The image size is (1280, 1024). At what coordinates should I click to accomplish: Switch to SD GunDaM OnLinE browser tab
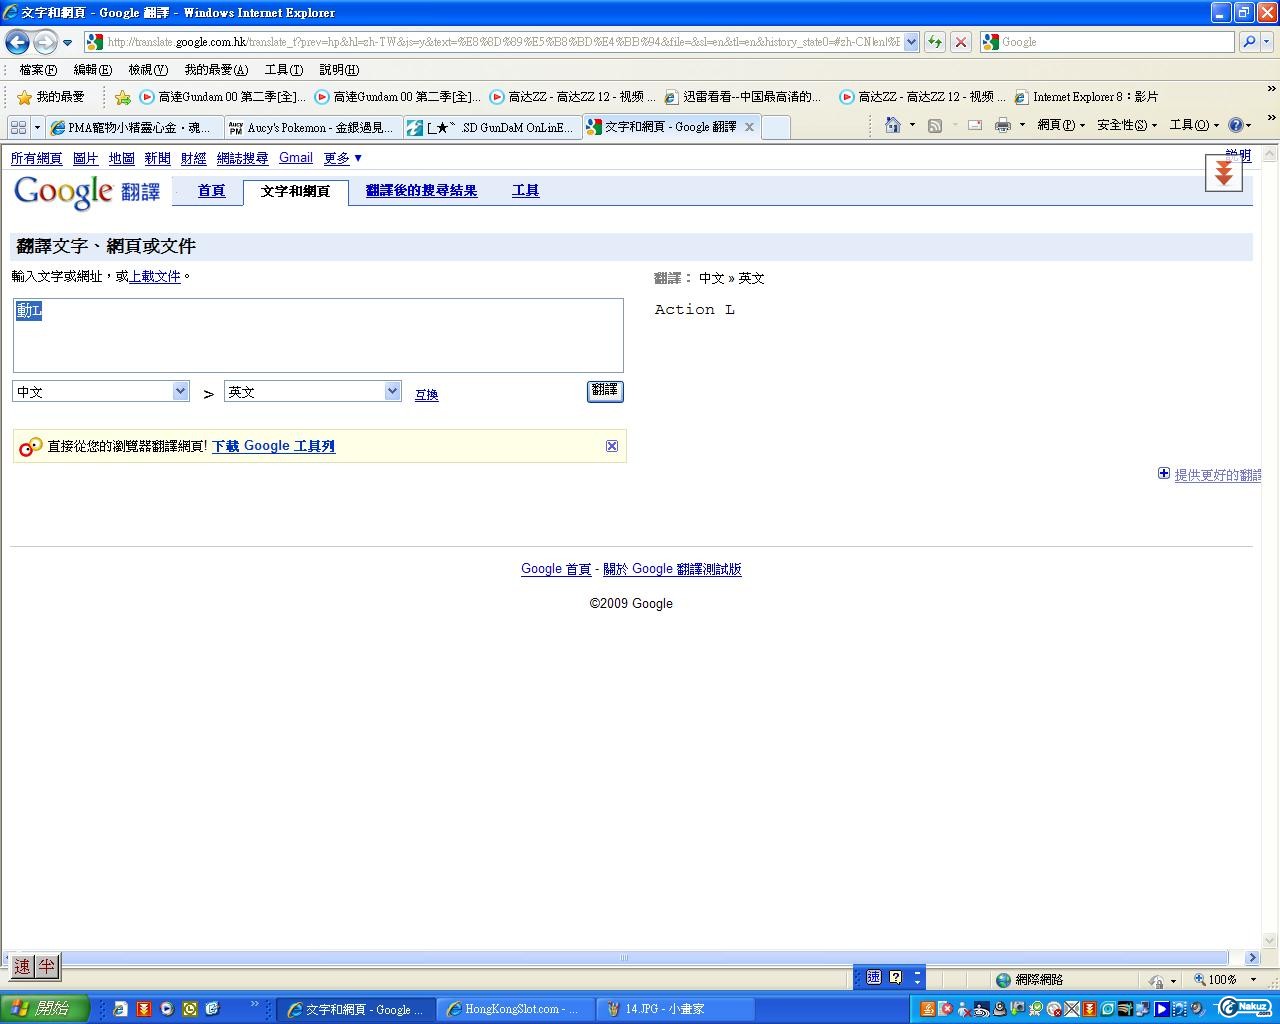point(493,127)
